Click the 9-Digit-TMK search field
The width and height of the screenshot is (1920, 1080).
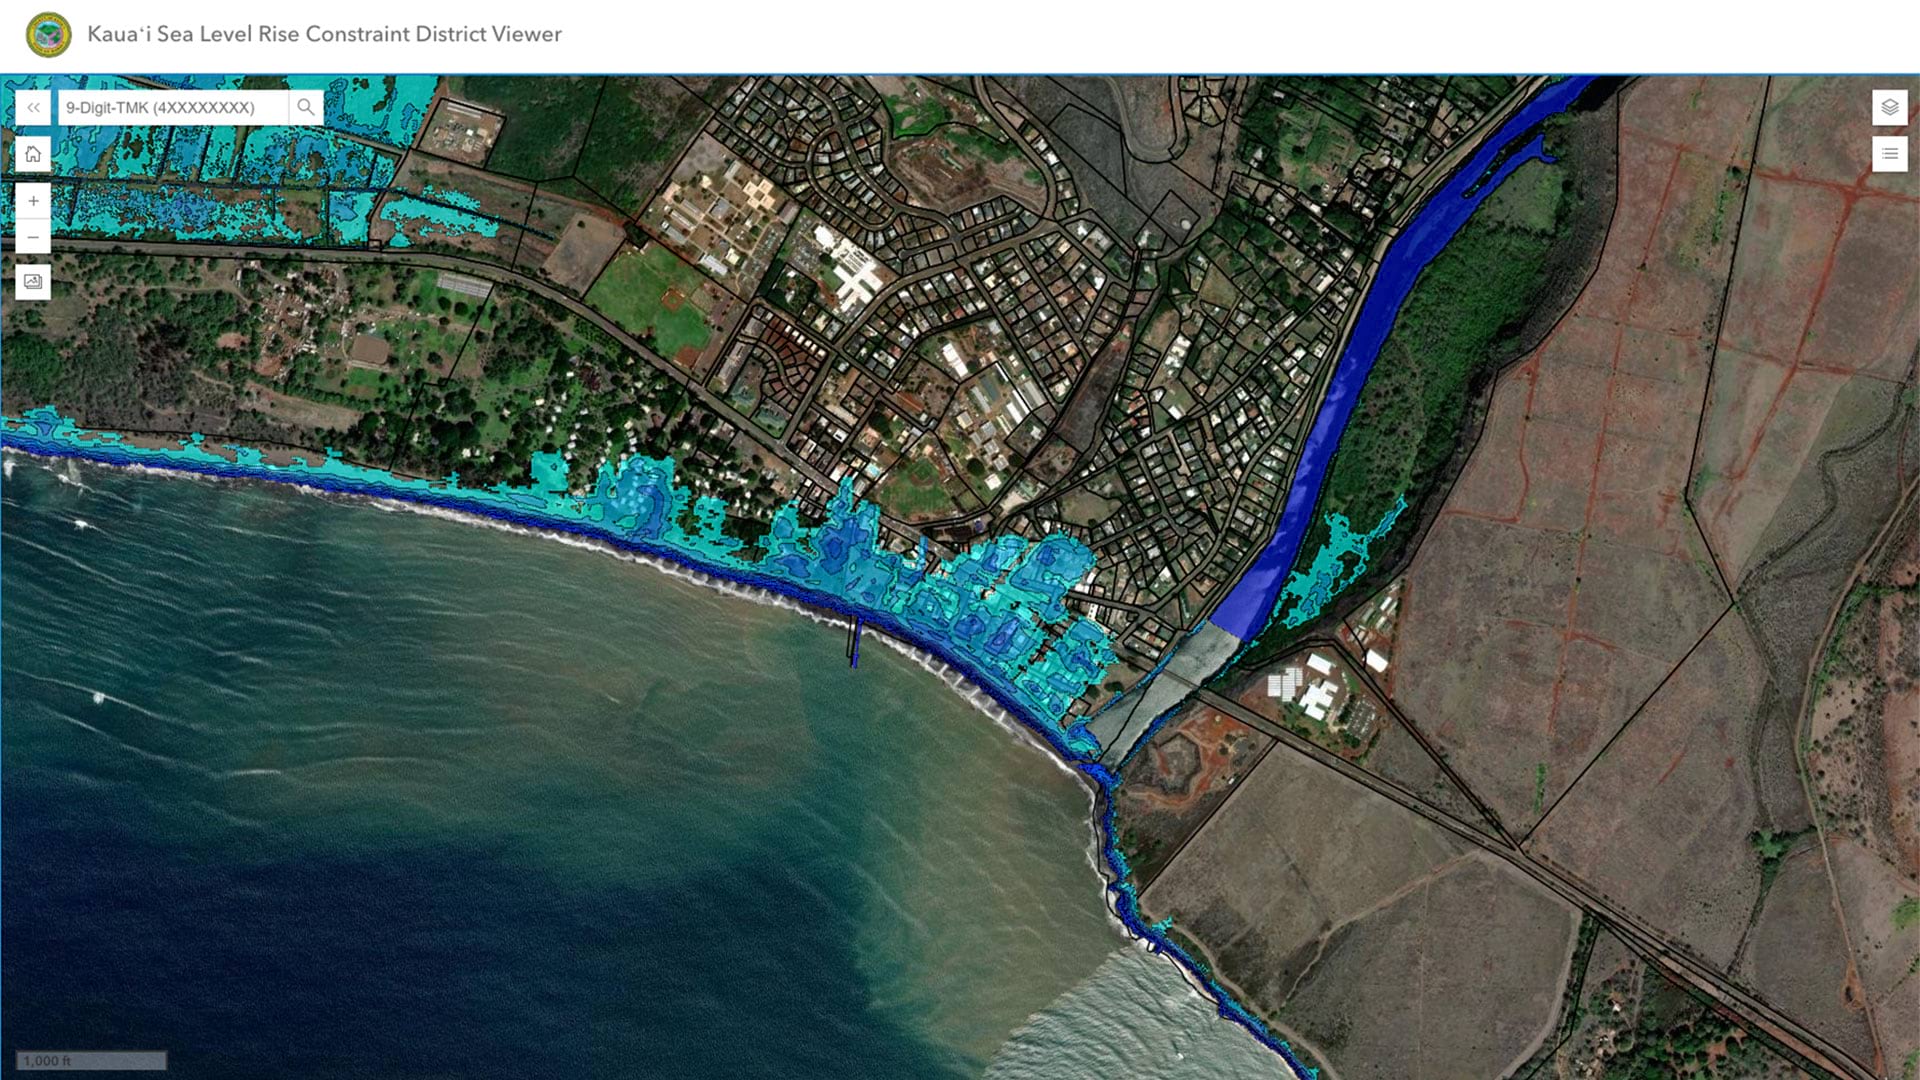[172, 107]
